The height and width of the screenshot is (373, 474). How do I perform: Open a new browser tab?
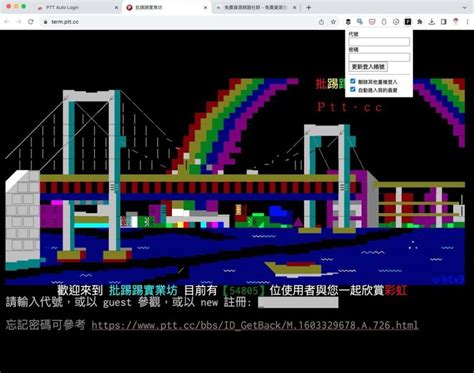[x=308, y=7]
